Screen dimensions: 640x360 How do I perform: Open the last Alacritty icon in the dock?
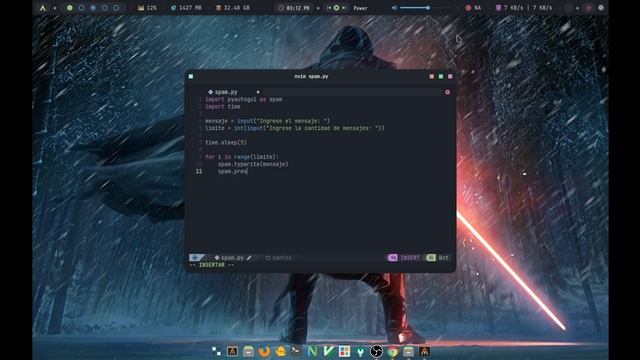(x=424, y=351)
